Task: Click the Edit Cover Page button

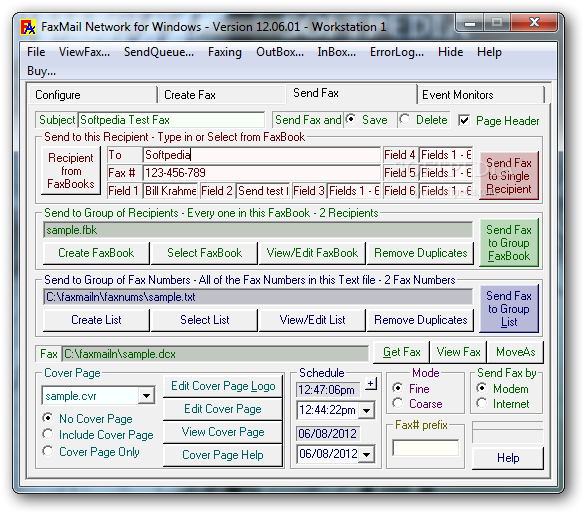Action: [223, 409]
